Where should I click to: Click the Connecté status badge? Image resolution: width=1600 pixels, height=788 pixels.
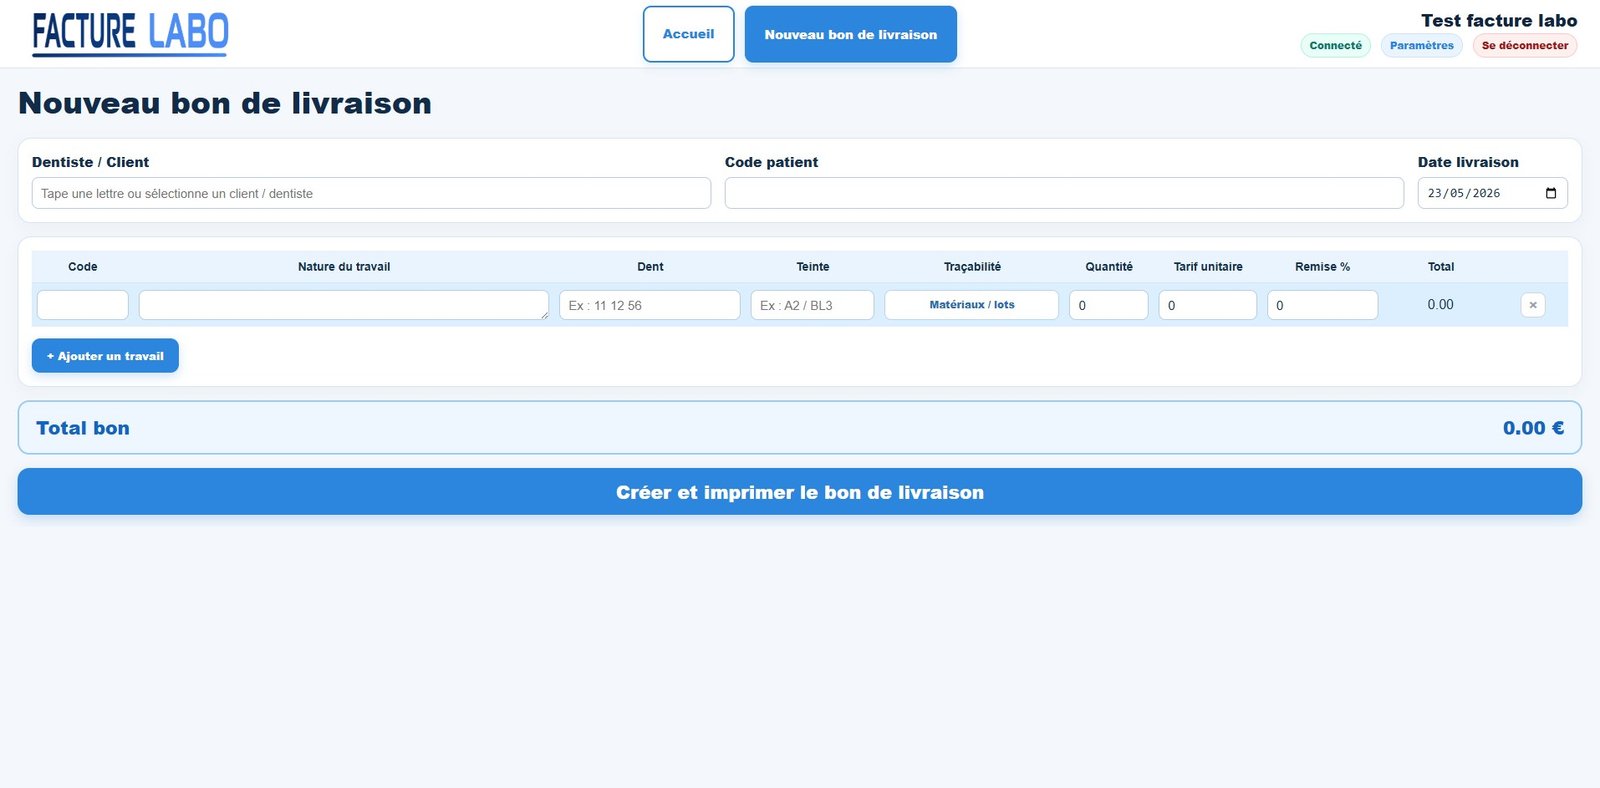click(1335, 45)
